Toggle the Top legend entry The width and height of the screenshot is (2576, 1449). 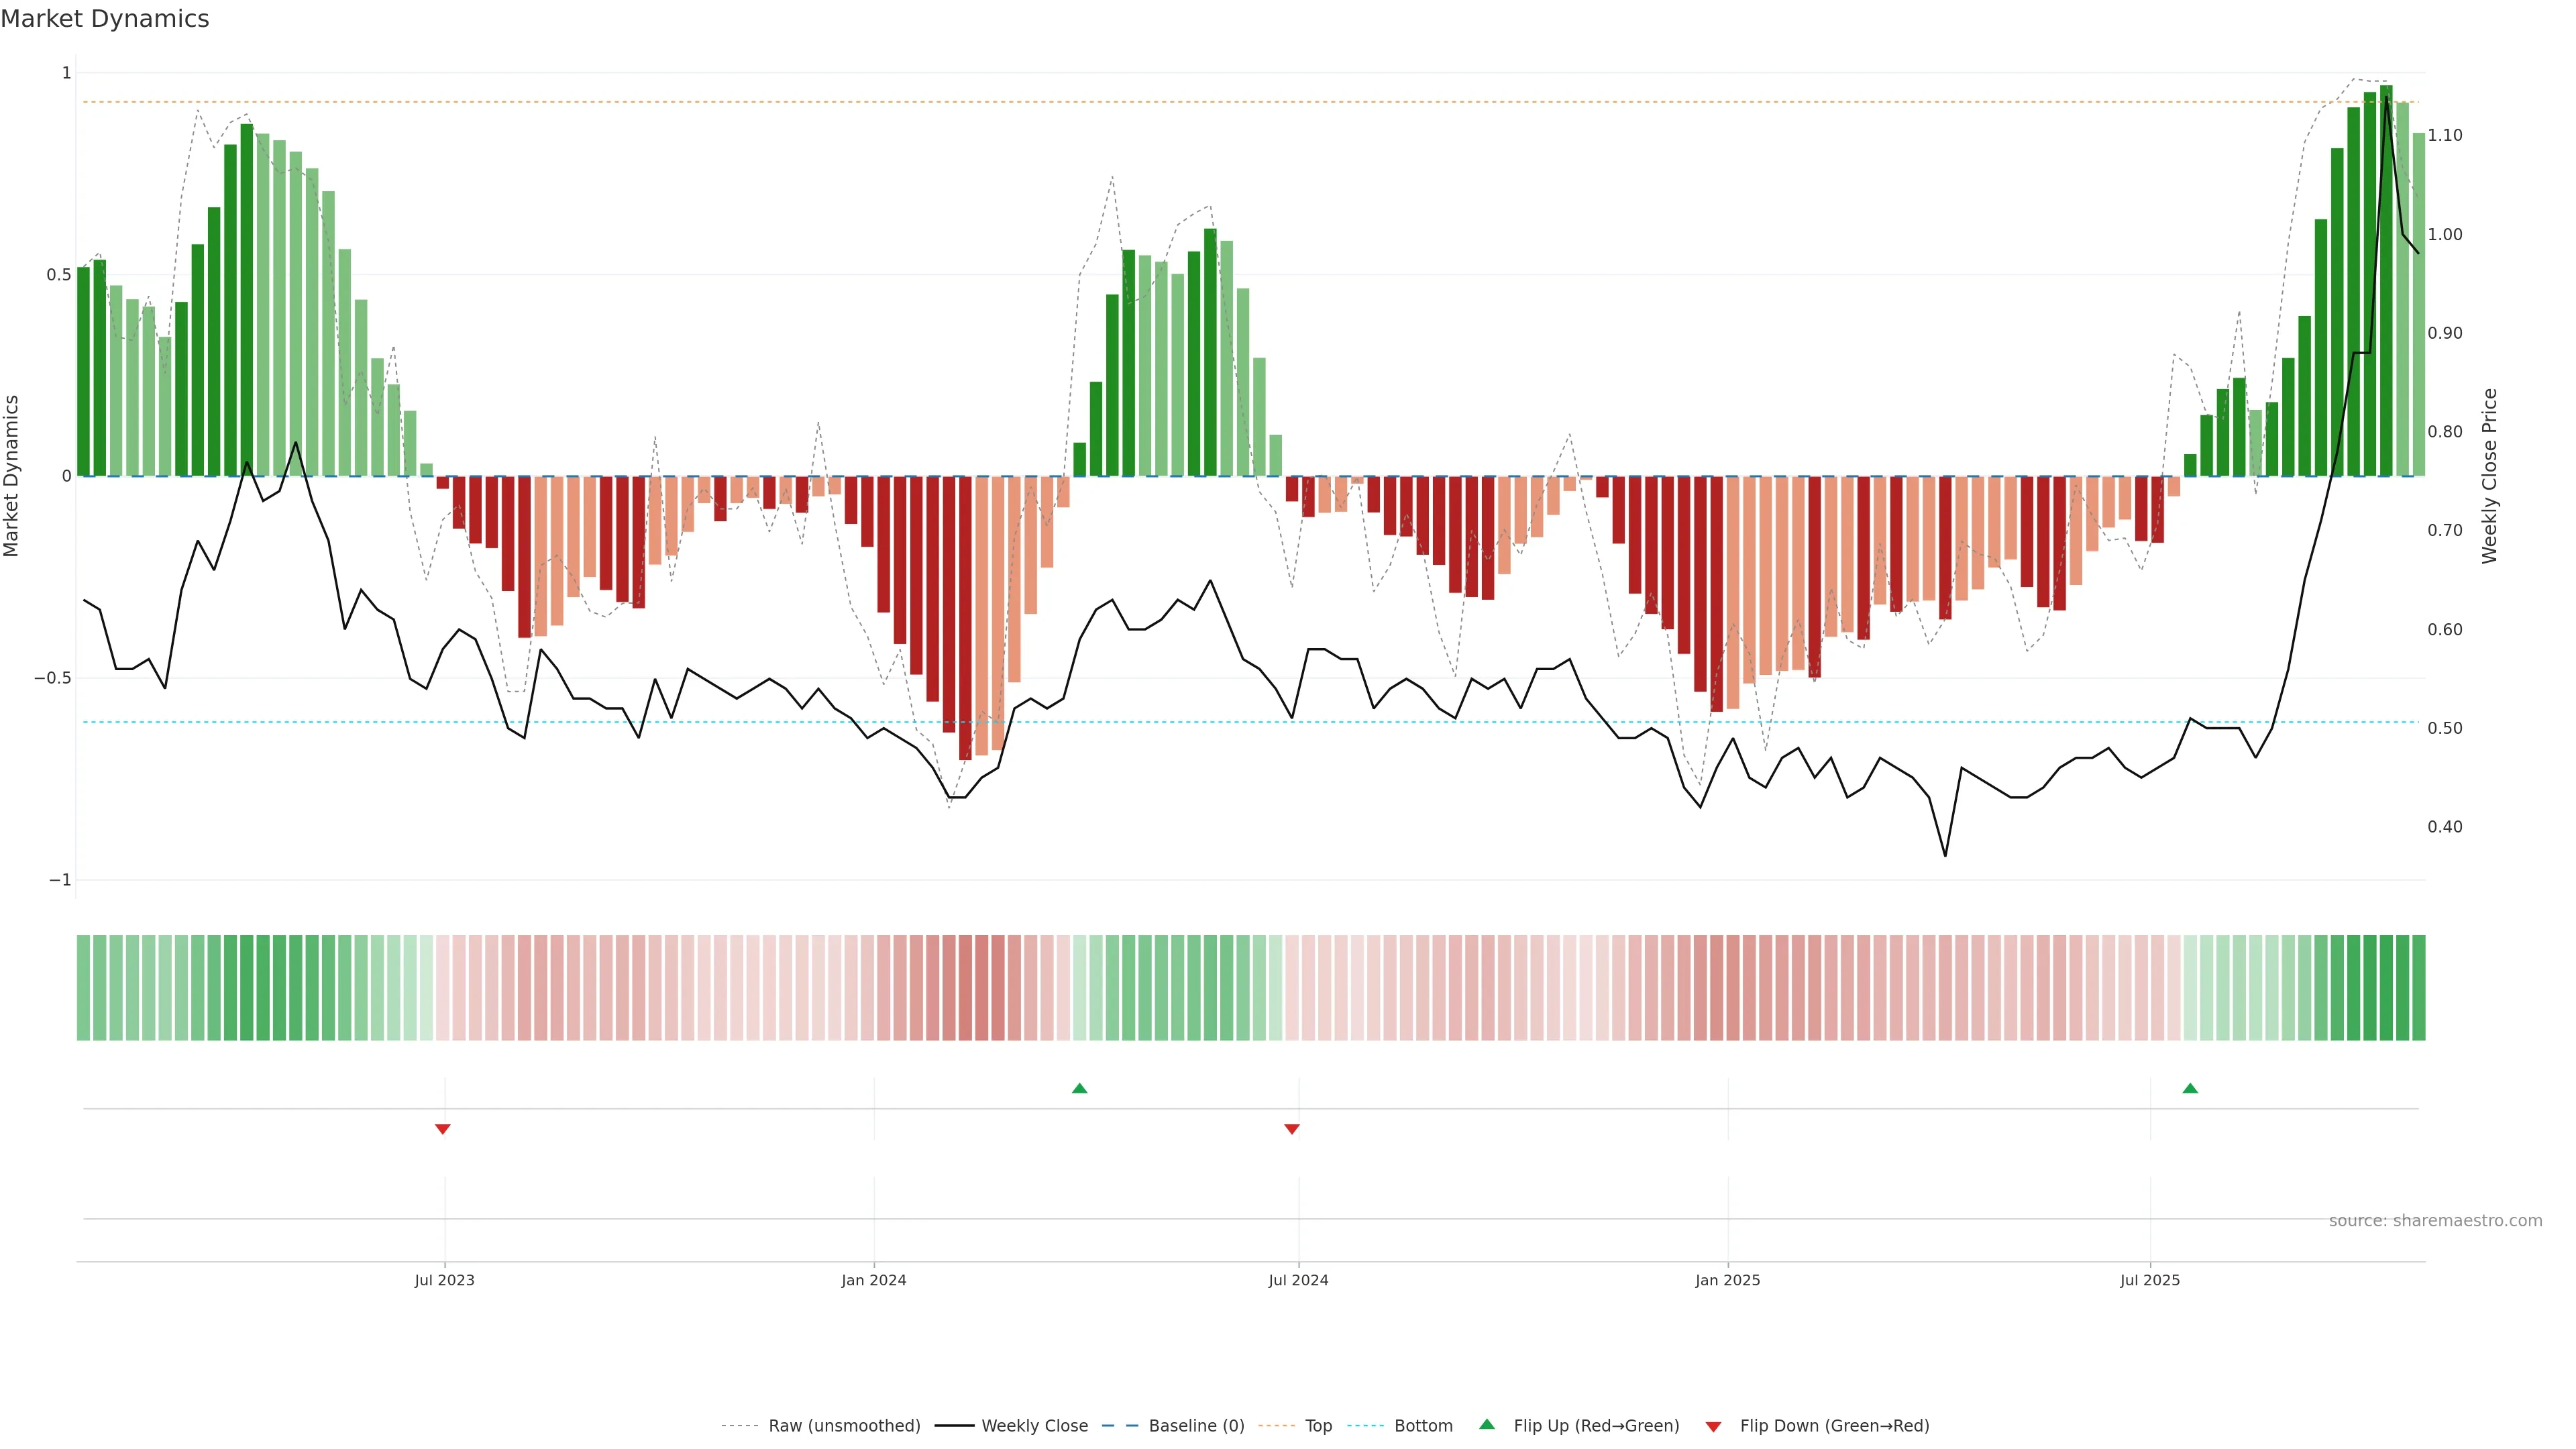point(1318,1426)
